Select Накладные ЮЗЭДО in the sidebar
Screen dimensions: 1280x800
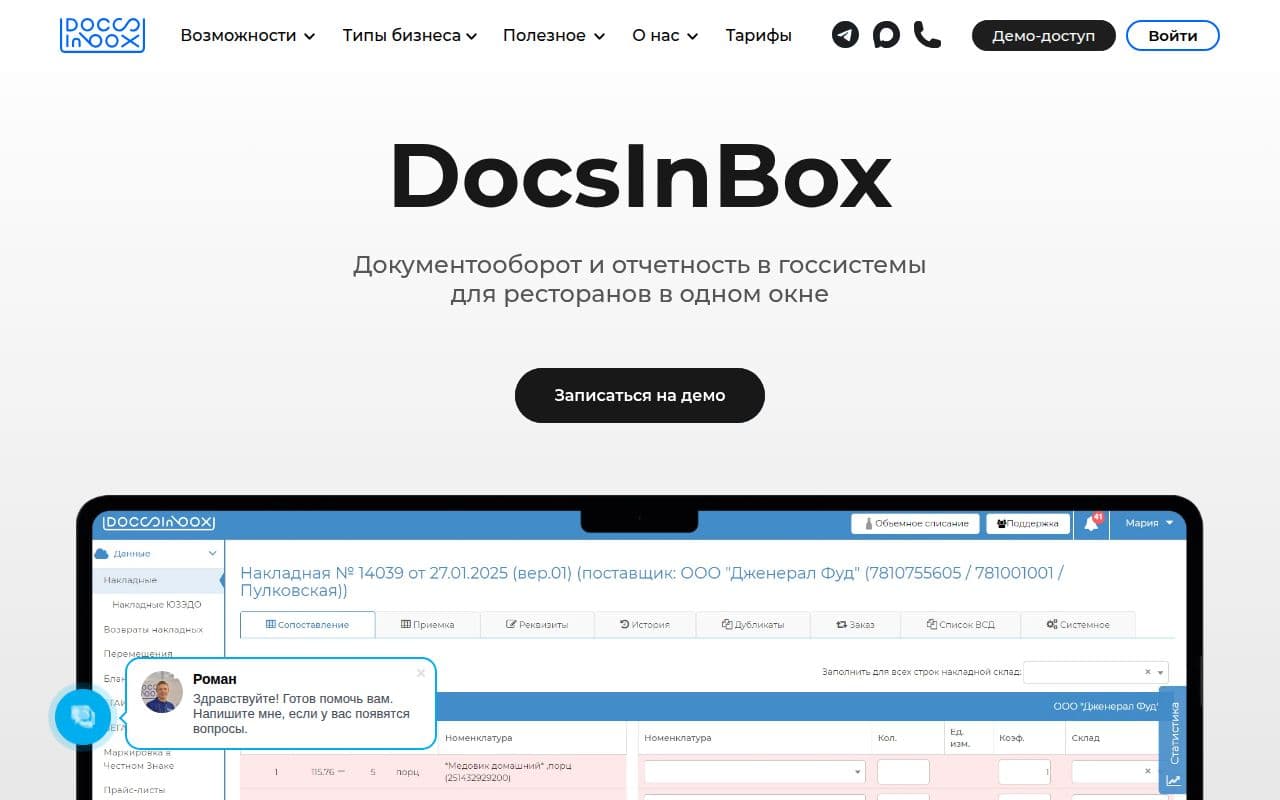tap(157, 605)
